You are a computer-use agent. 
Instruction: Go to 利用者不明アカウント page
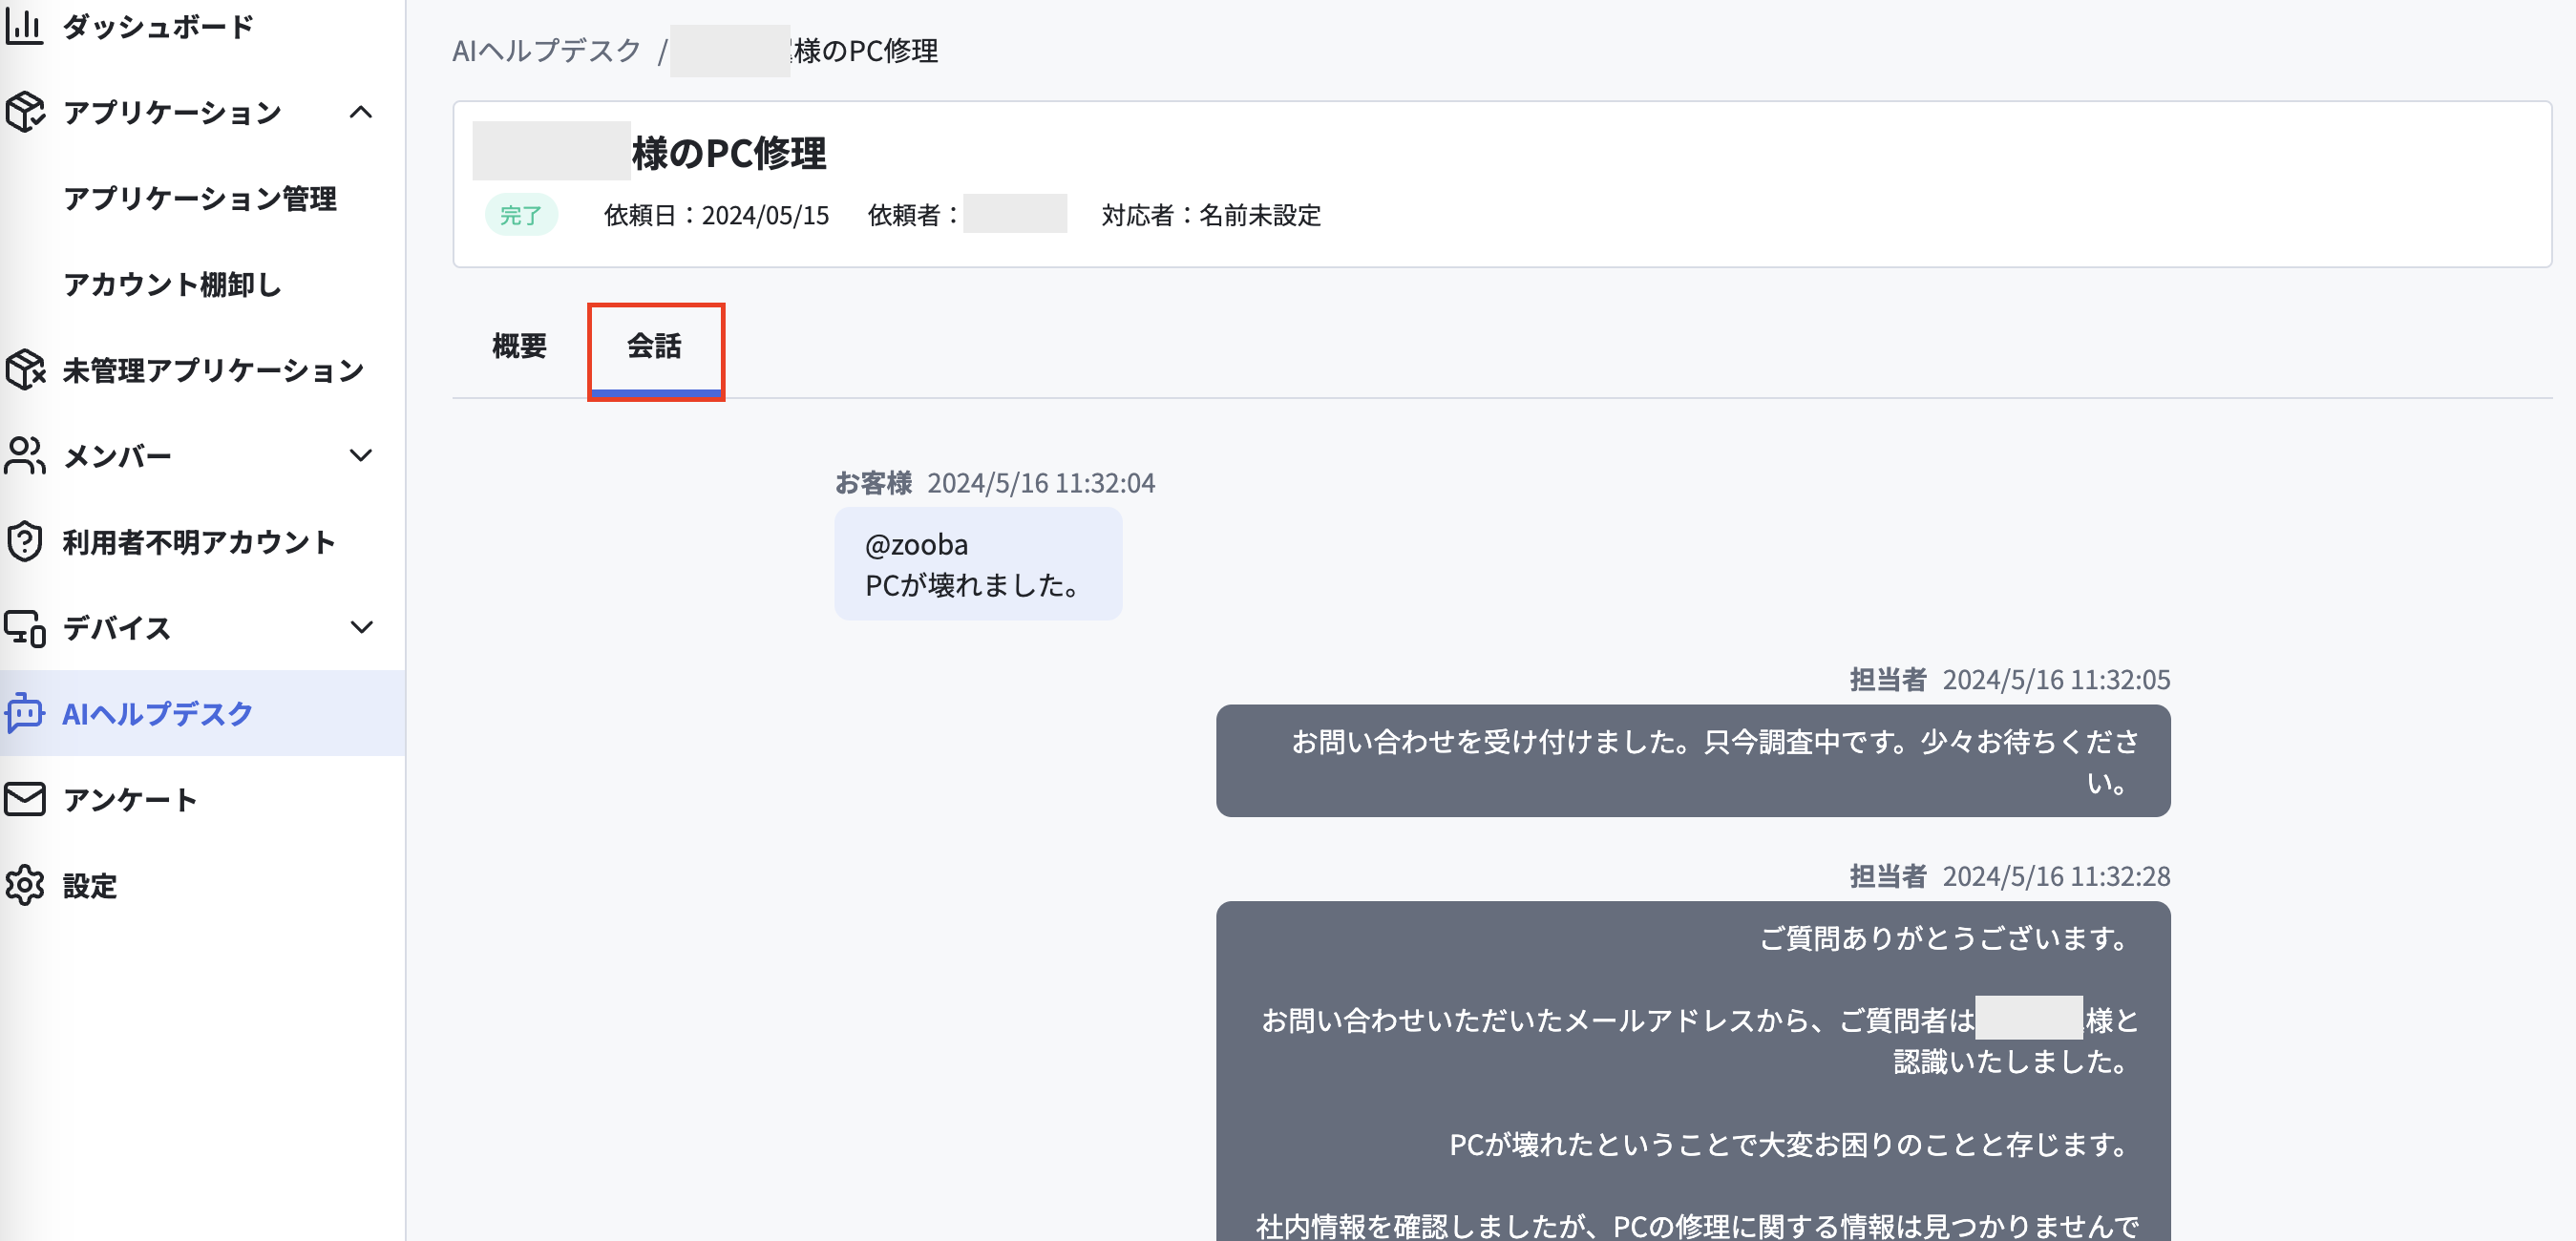point(199,542)
